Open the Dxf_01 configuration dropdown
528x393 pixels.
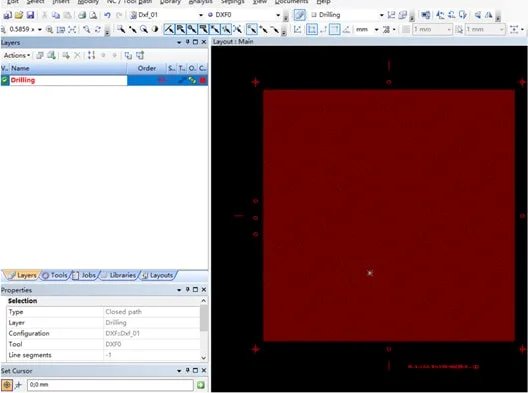[201, 15]
